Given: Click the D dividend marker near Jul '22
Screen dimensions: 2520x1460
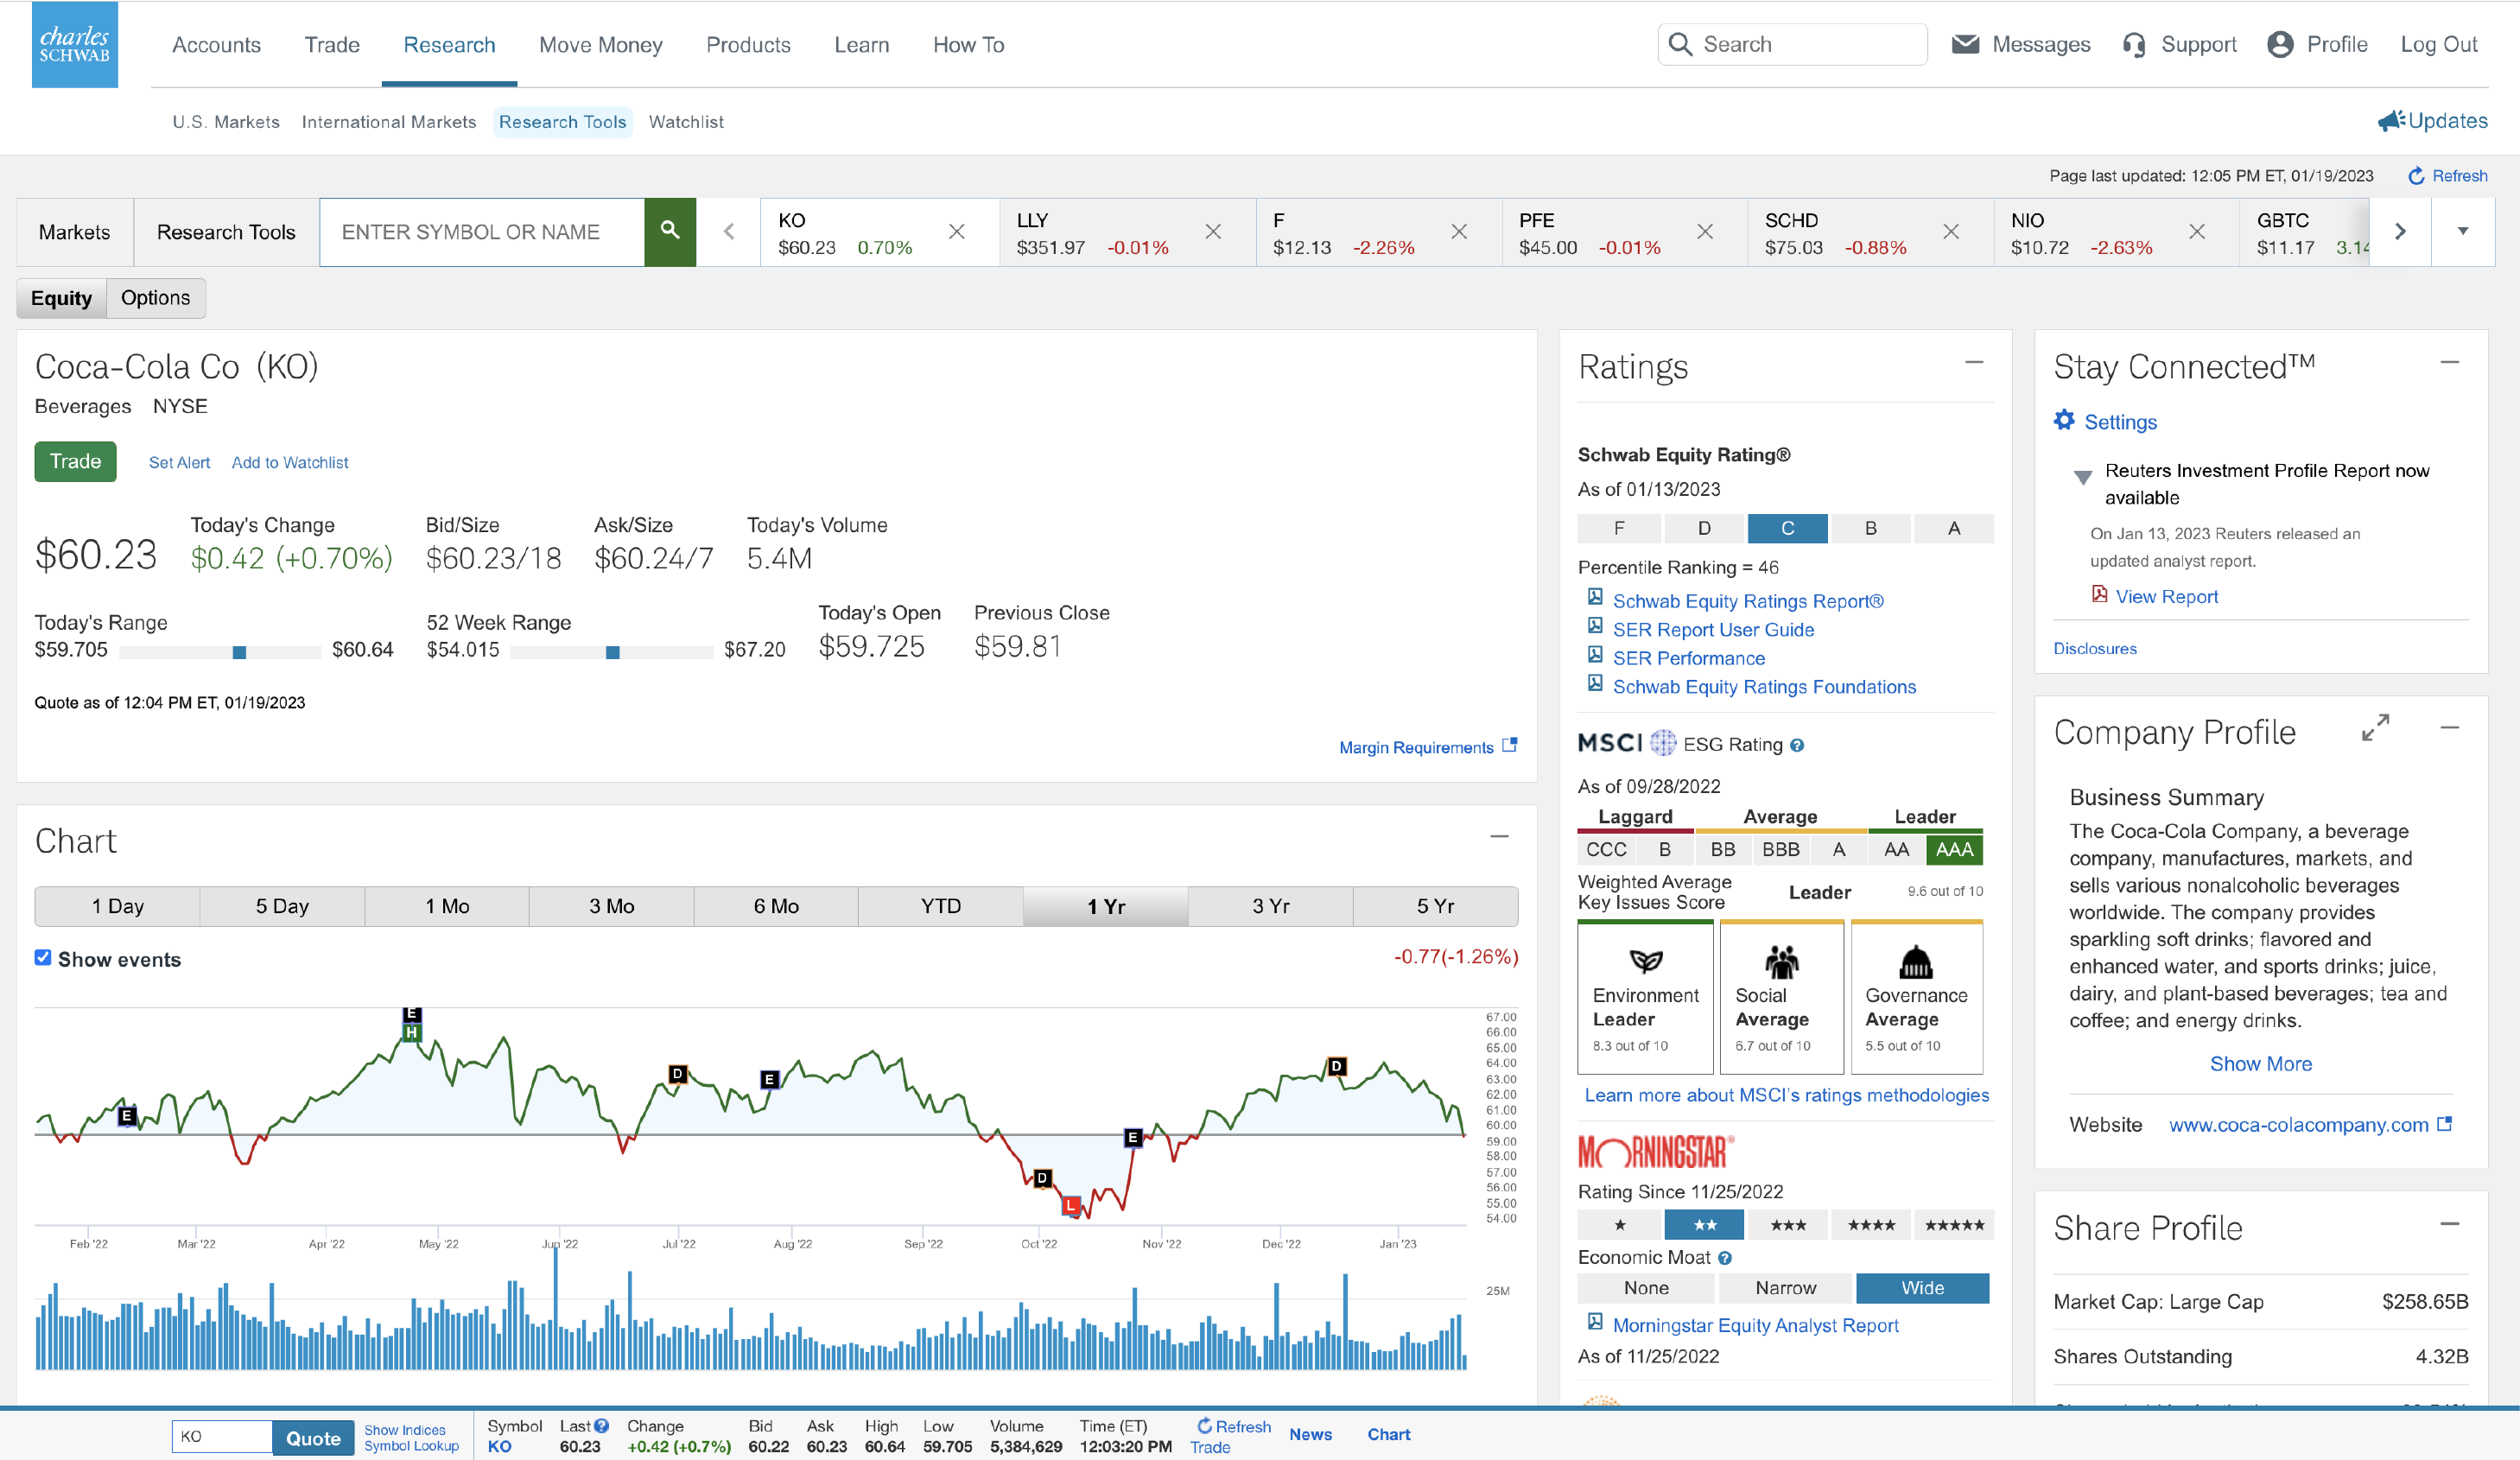Looking at the screenshot, I should click(678, 1074).
